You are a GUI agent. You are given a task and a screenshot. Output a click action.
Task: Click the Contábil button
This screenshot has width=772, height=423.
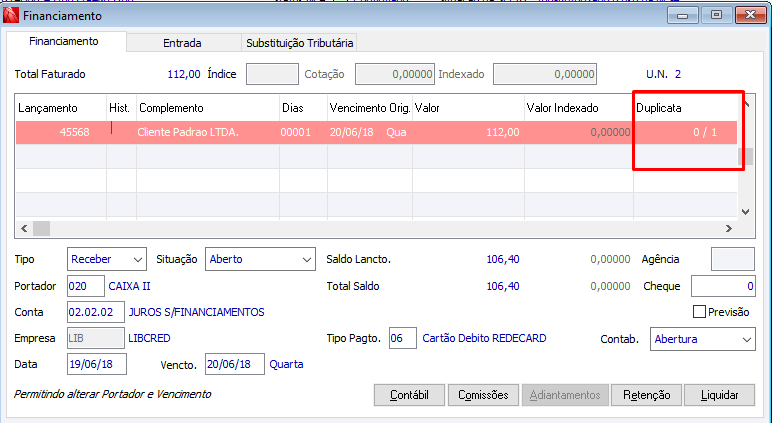point(409,395)
